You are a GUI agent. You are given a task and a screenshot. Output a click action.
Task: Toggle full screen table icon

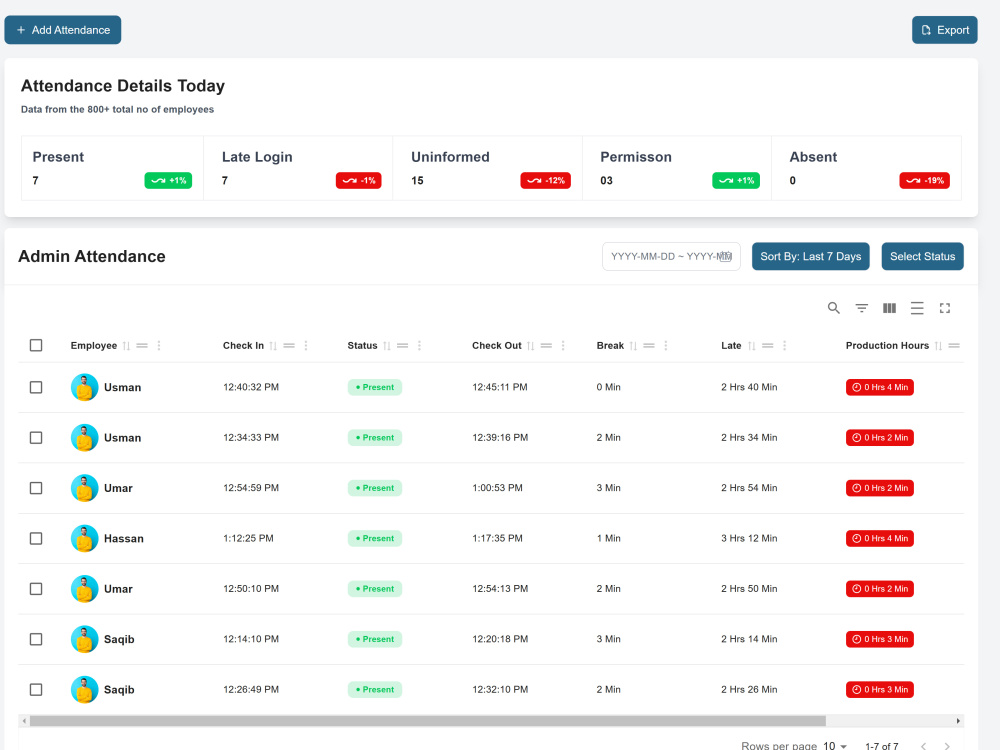click(945, 308)
